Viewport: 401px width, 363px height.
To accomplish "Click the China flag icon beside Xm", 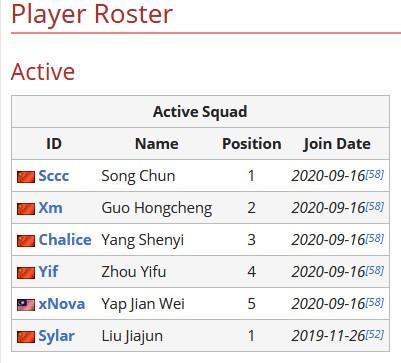I will [26, 209].
